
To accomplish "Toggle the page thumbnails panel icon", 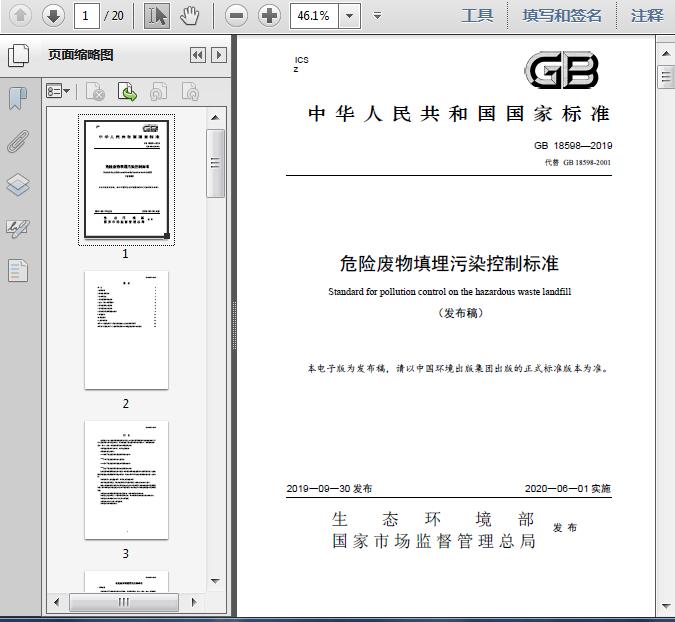I will coord(19,55).
